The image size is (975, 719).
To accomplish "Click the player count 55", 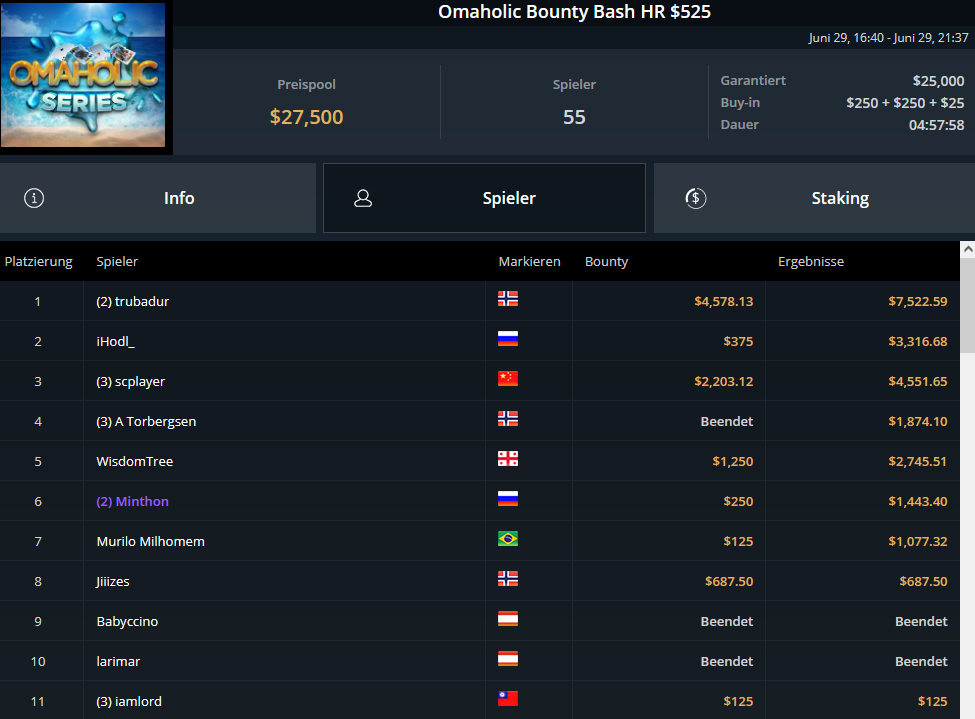I will click(574, 117).
